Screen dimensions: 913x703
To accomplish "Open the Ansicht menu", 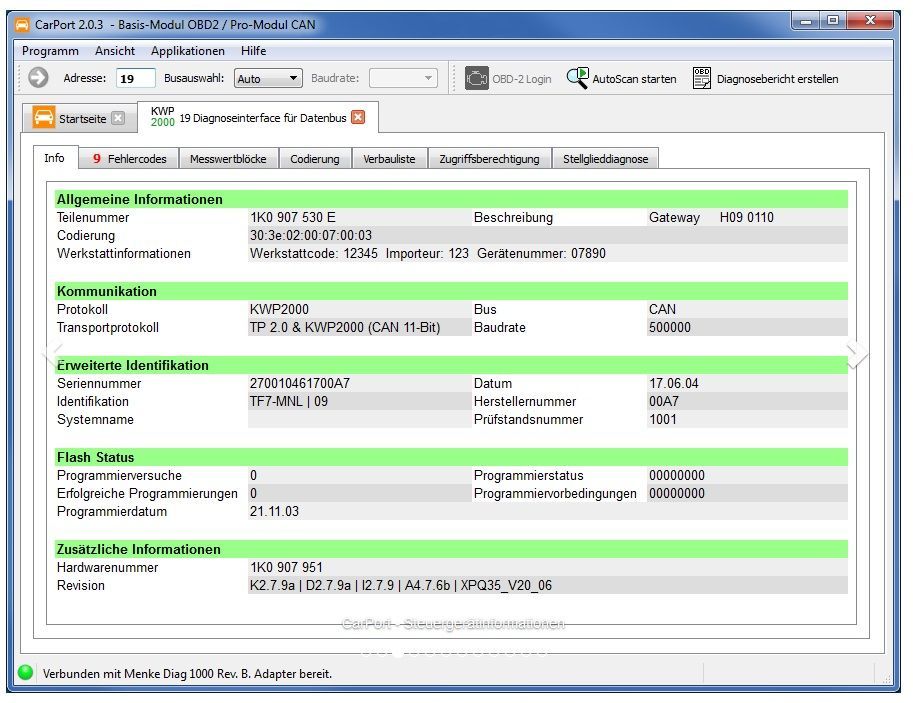I will tap(115, 51).
